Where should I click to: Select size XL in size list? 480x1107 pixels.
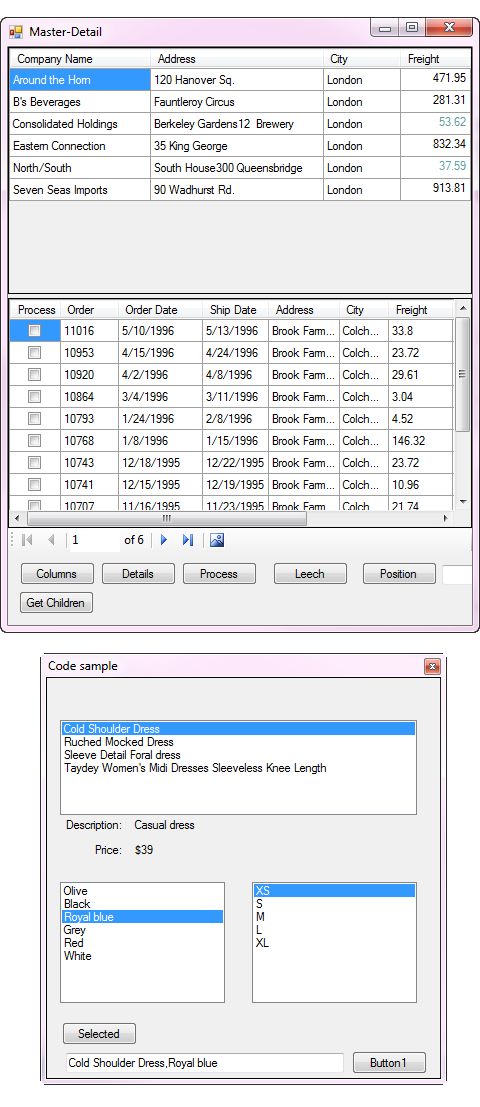coord(335,943)
